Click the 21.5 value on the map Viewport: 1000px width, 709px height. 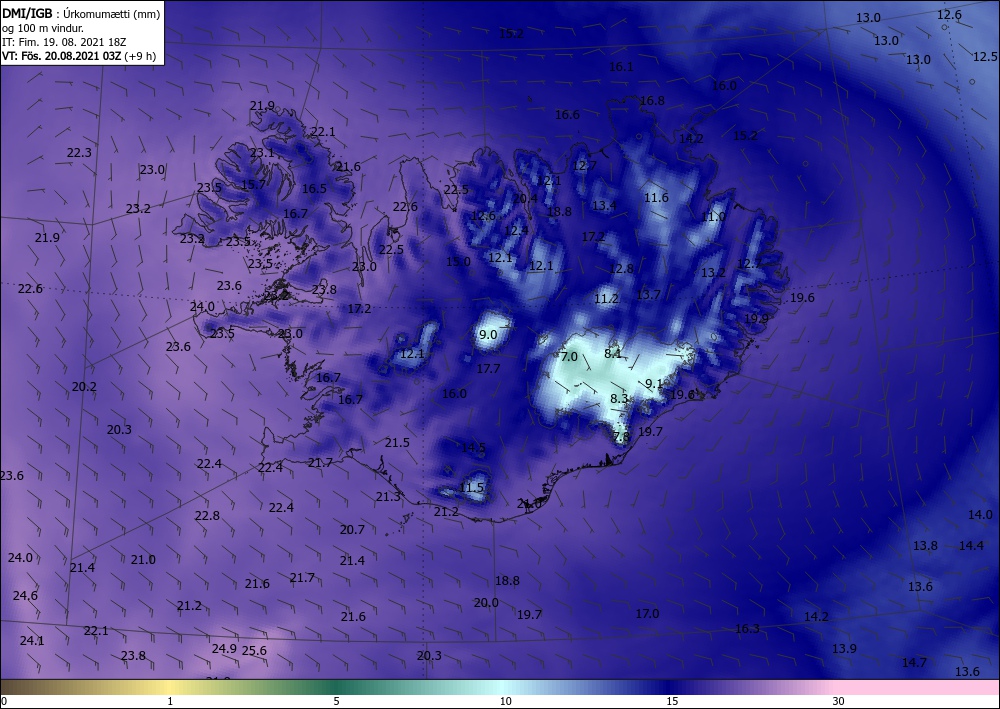click(x=397, y=442)
